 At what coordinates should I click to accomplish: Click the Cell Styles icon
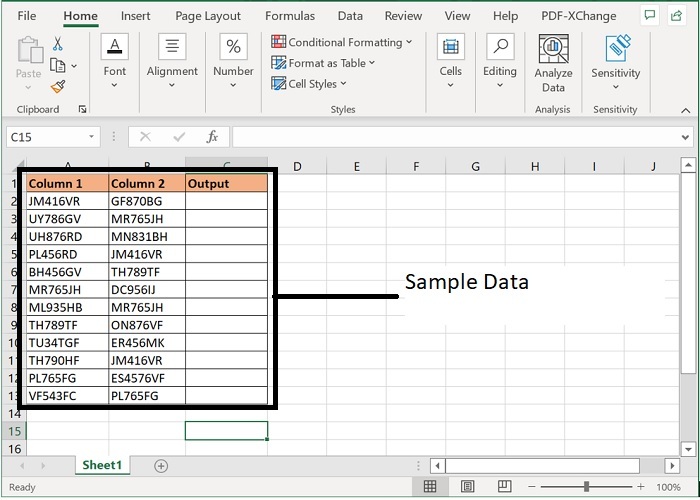click(x=279, y=83)
